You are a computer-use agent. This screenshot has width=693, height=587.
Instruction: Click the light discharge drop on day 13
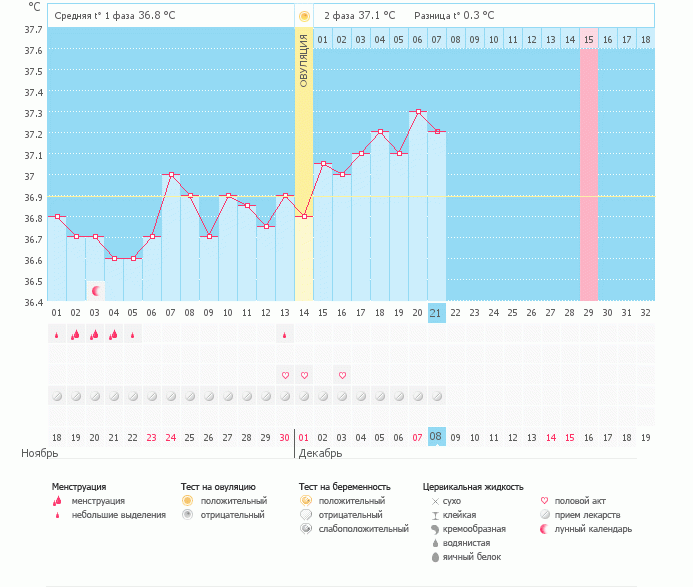tap(285, 335)
